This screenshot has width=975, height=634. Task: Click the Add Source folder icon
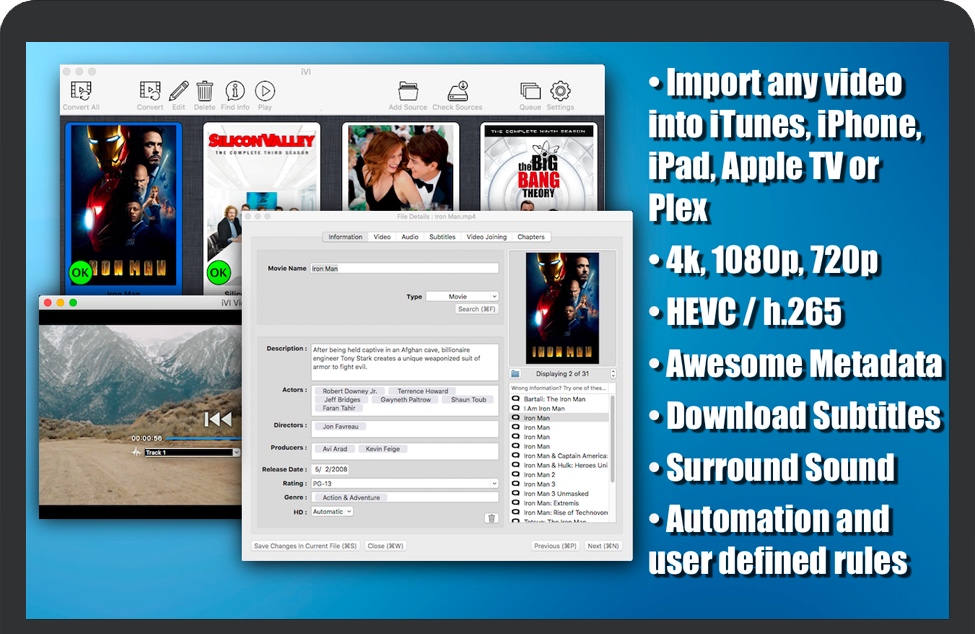point(408,91)
